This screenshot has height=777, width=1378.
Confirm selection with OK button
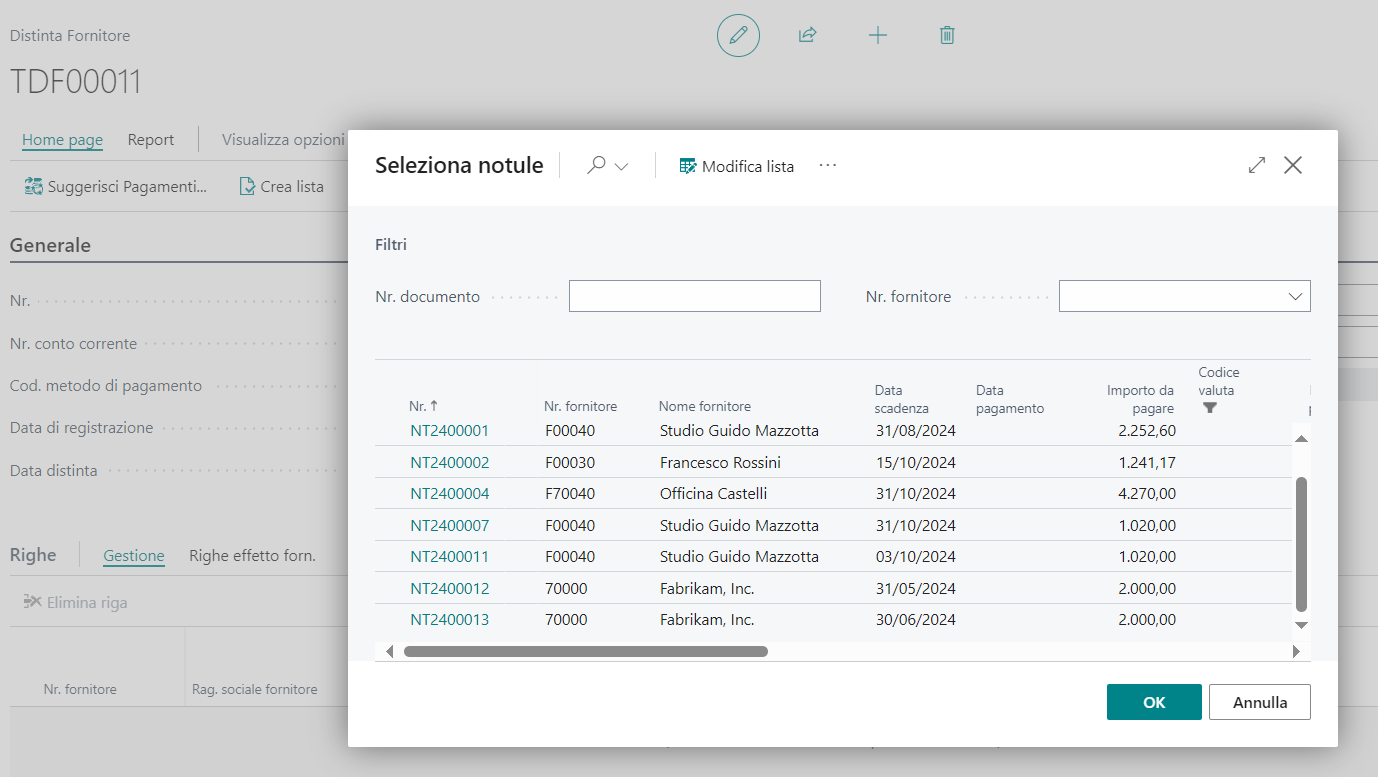pyautogui.click(x=1153, y=702)
